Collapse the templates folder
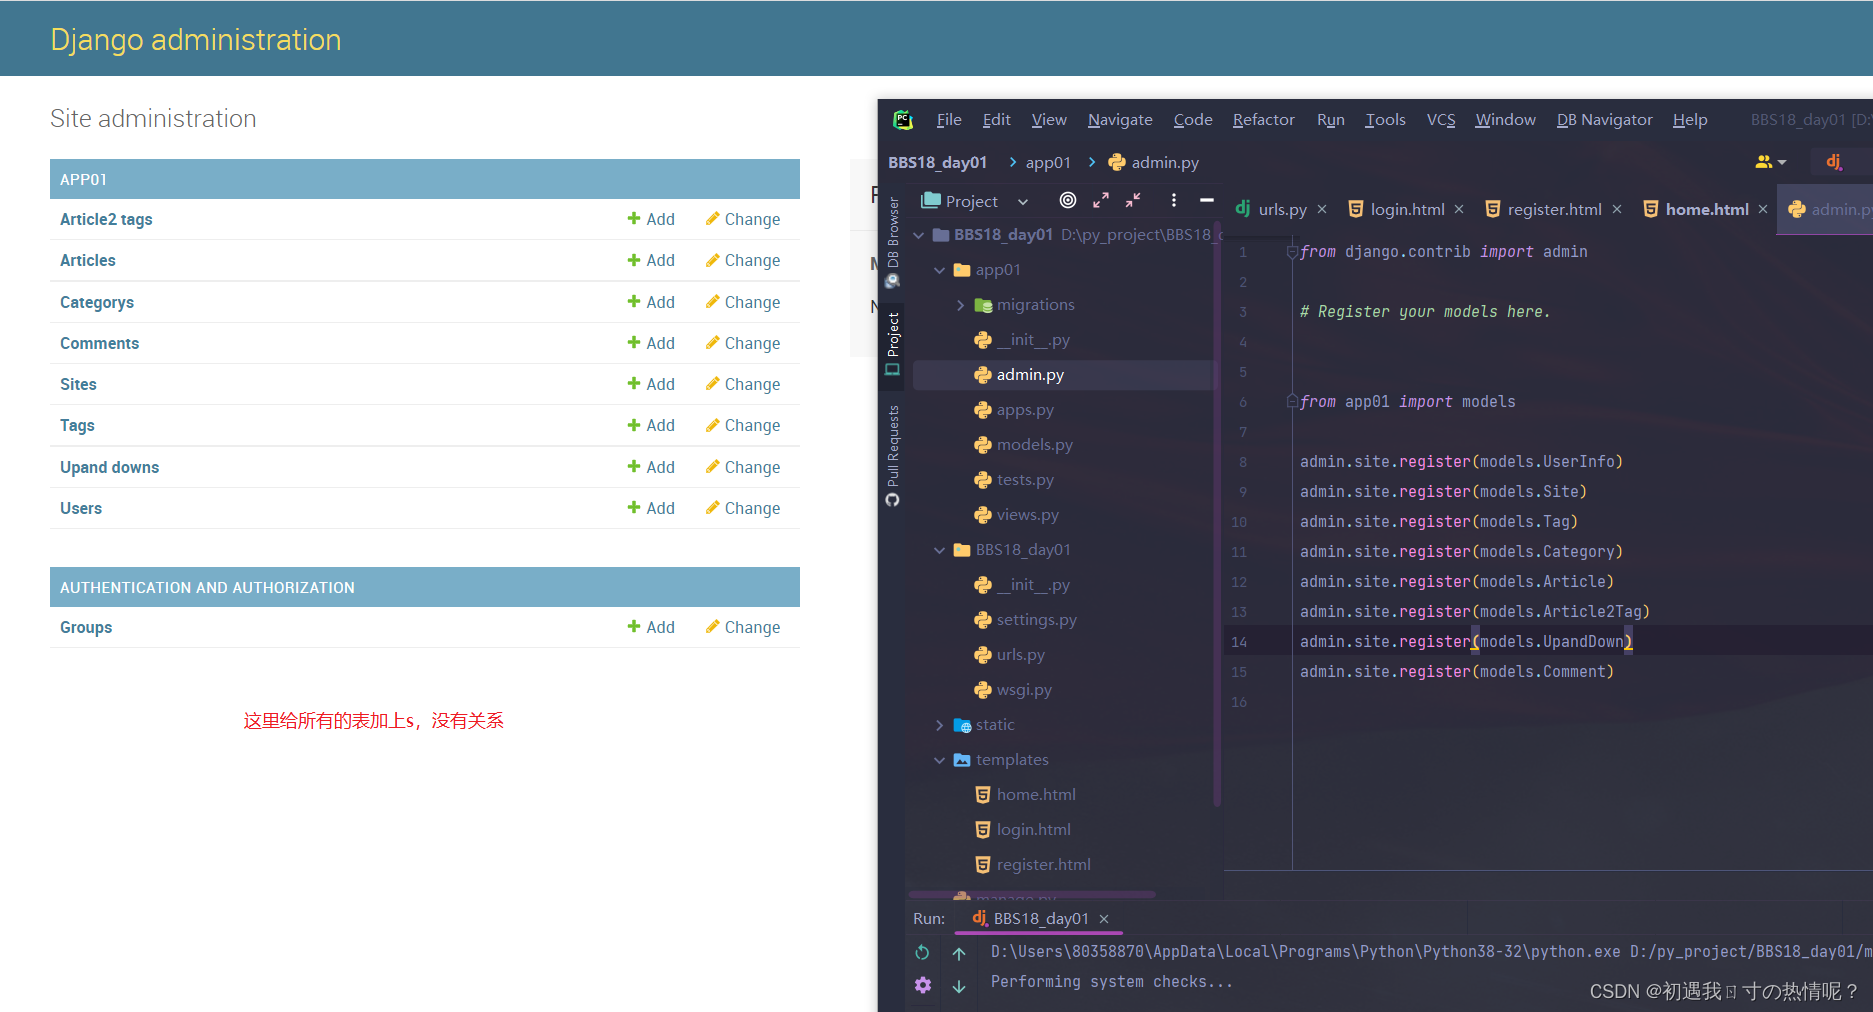The width and height of the screenshot is (1873, 1012). (x=940, y=760)
